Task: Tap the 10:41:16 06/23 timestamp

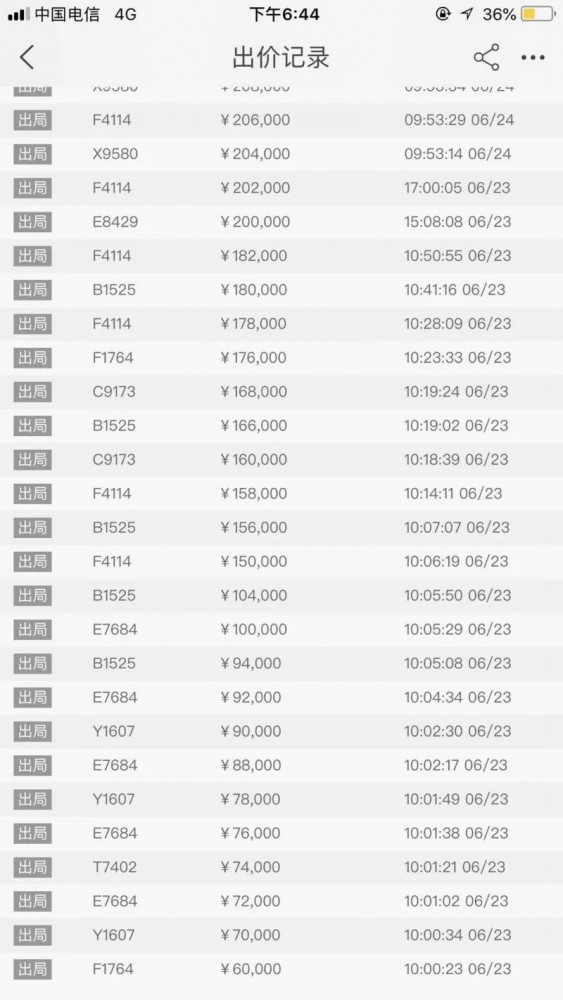Action: click(x=455, y=290)
